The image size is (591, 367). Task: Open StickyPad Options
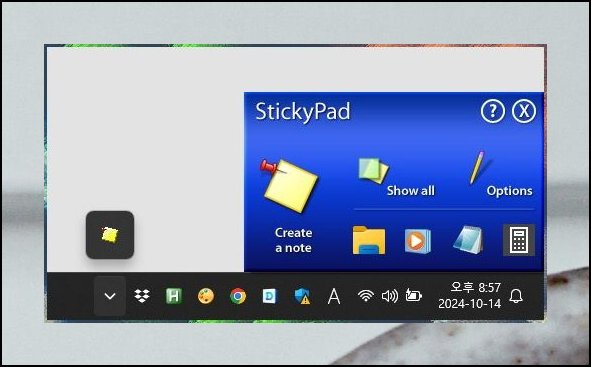click(509, 191)
